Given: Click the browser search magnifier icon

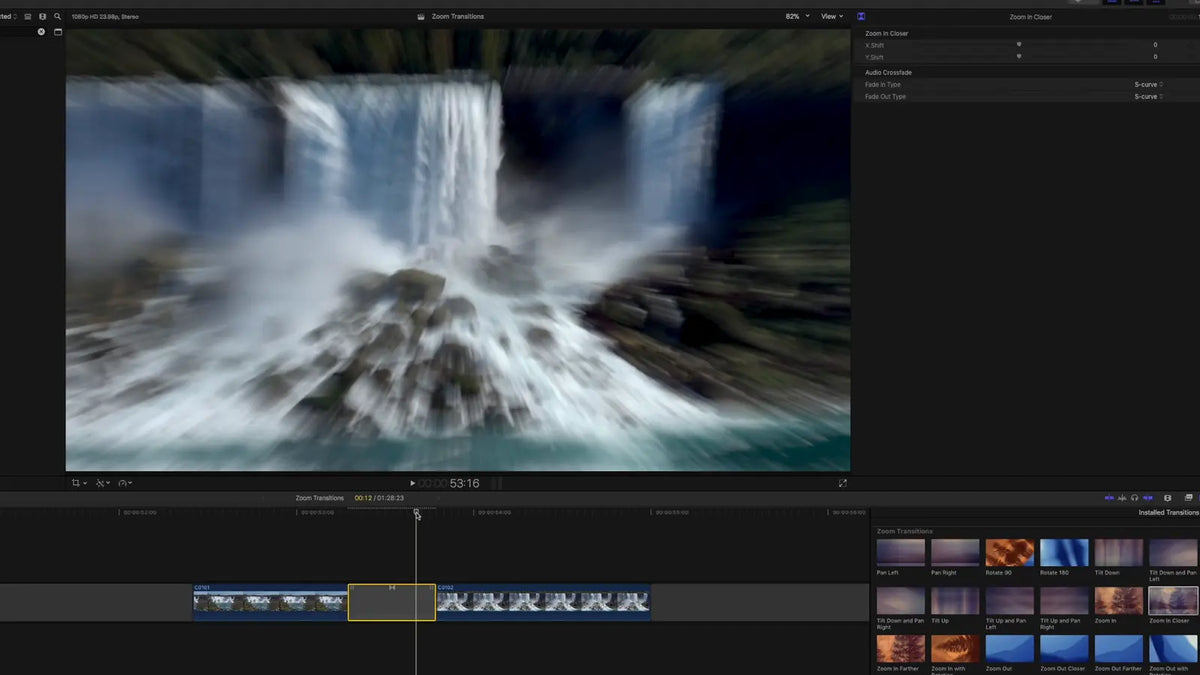Looking at the screenshot, I should [58, 16].
